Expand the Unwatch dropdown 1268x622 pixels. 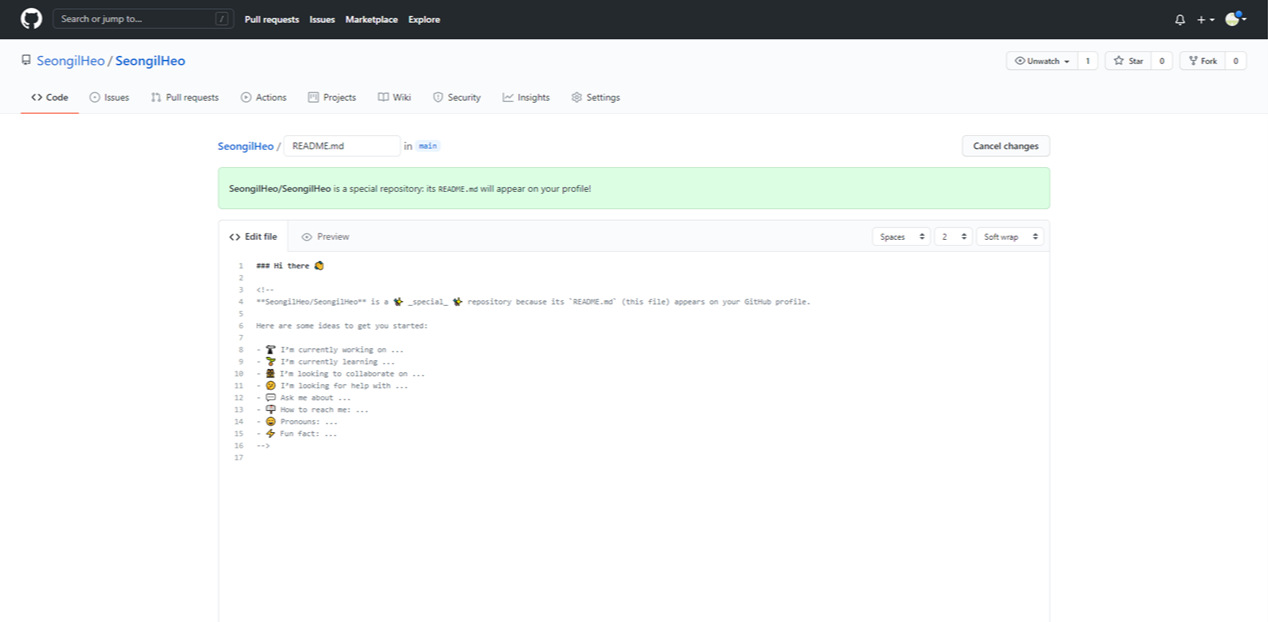[1042, 61]
